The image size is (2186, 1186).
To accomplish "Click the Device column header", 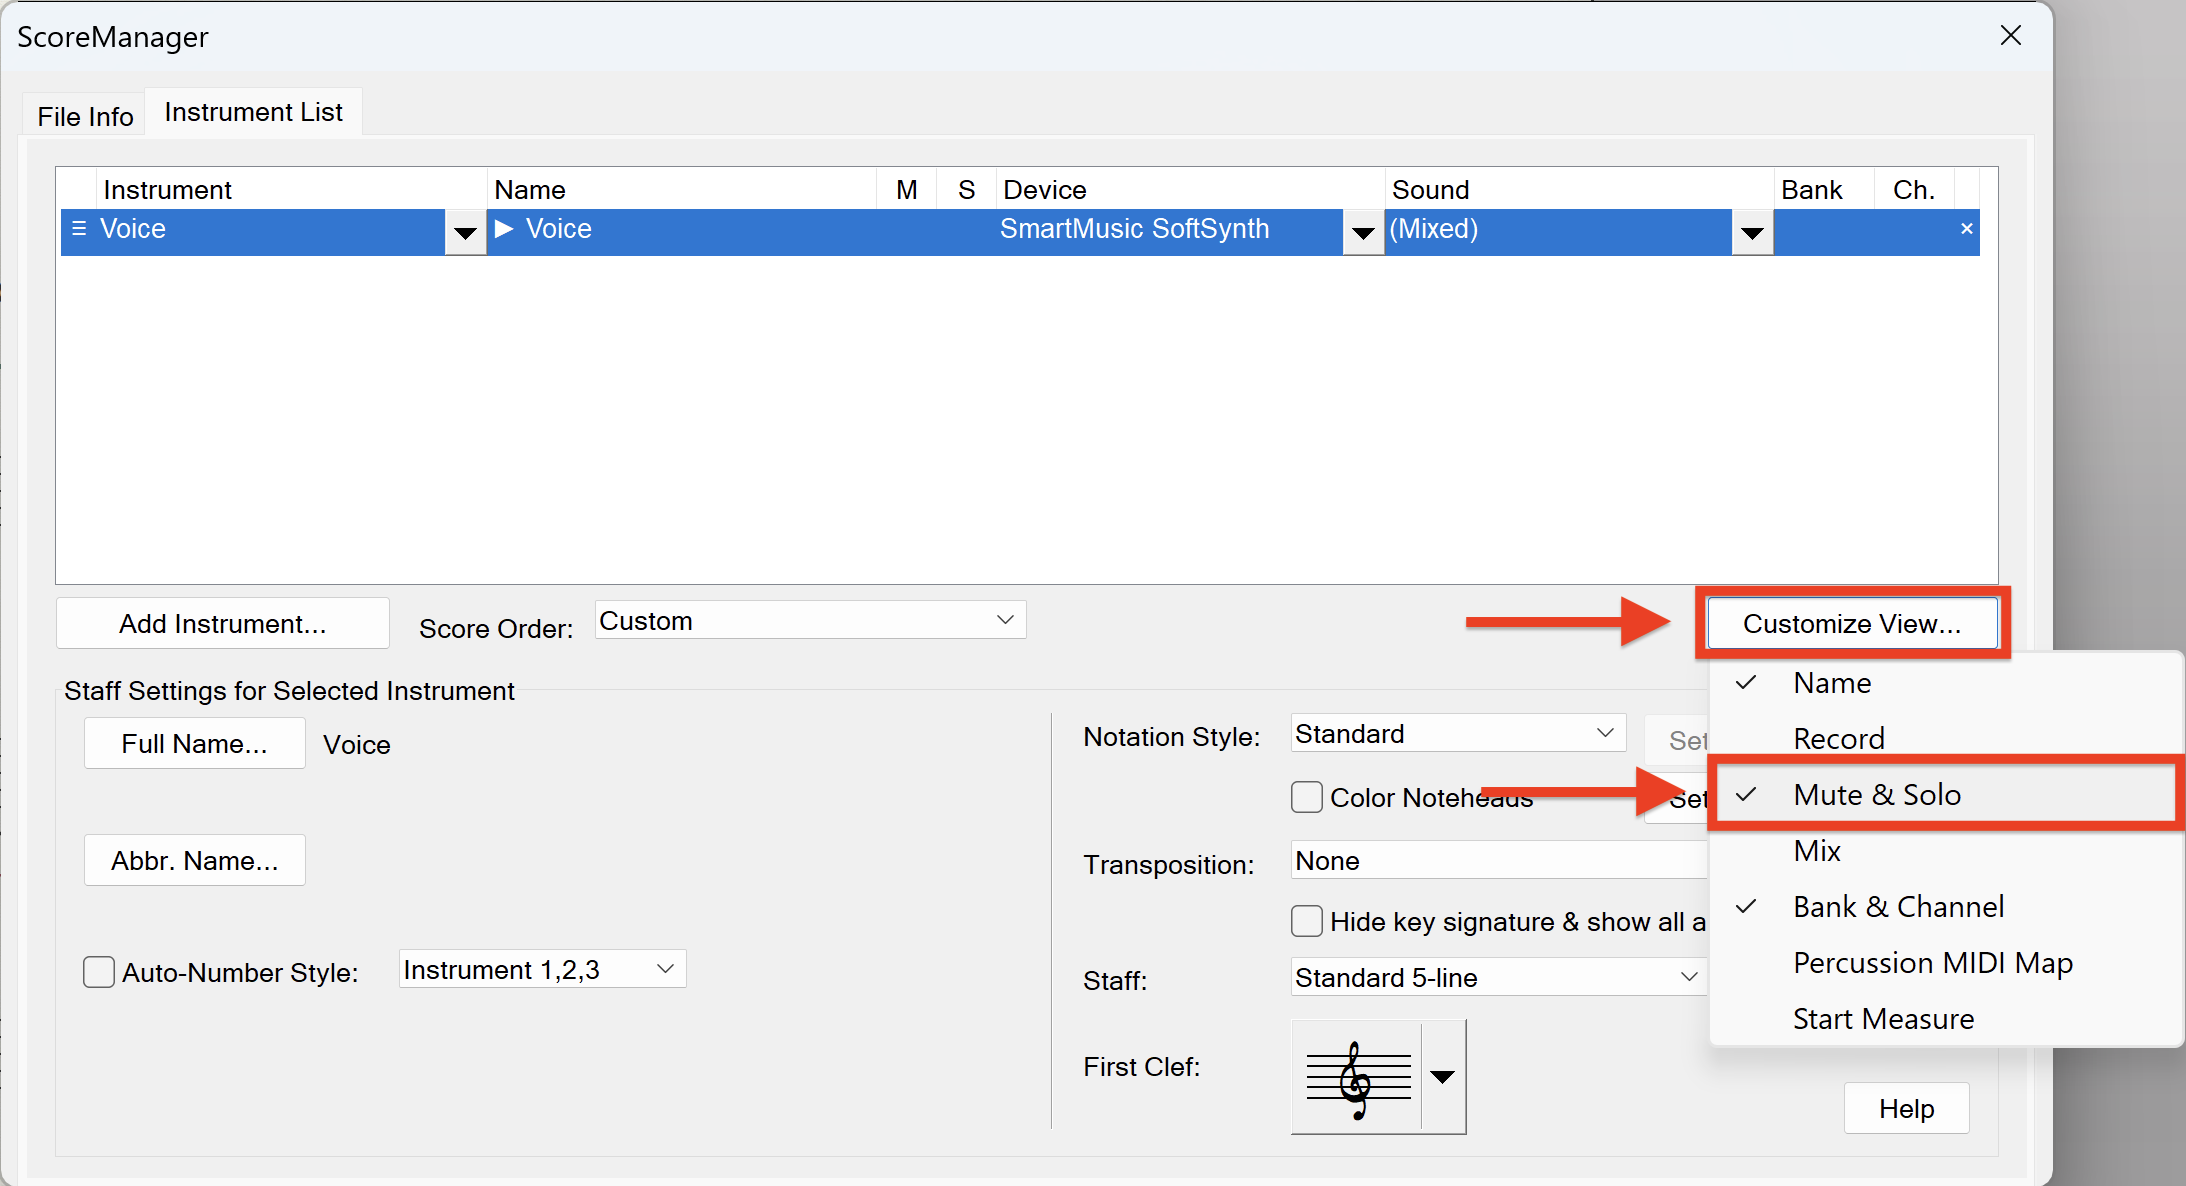I will click(x=1191, y=189).
